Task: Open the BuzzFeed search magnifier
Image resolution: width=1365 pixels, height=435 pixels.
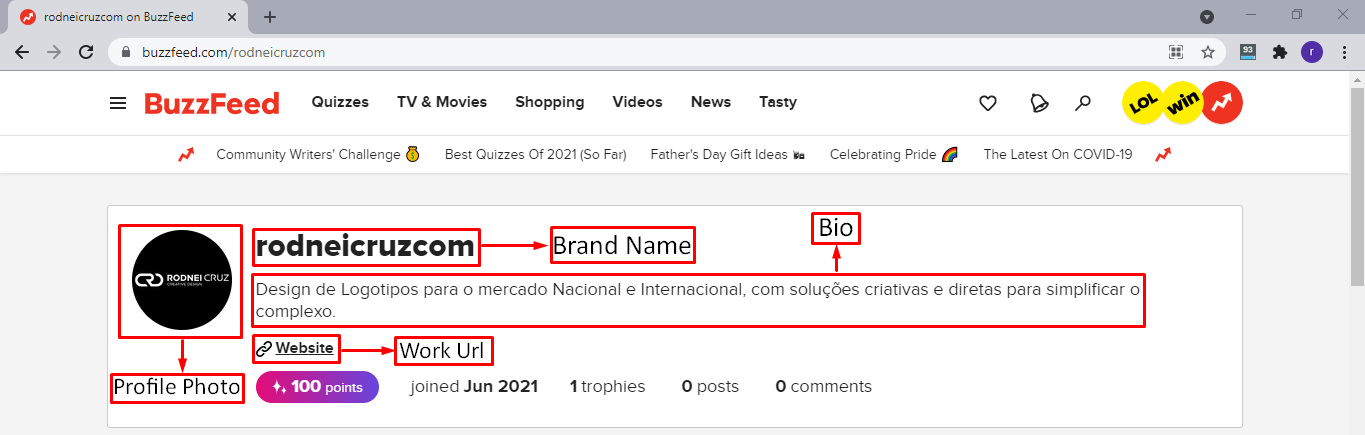Action: pos(1082,103)
